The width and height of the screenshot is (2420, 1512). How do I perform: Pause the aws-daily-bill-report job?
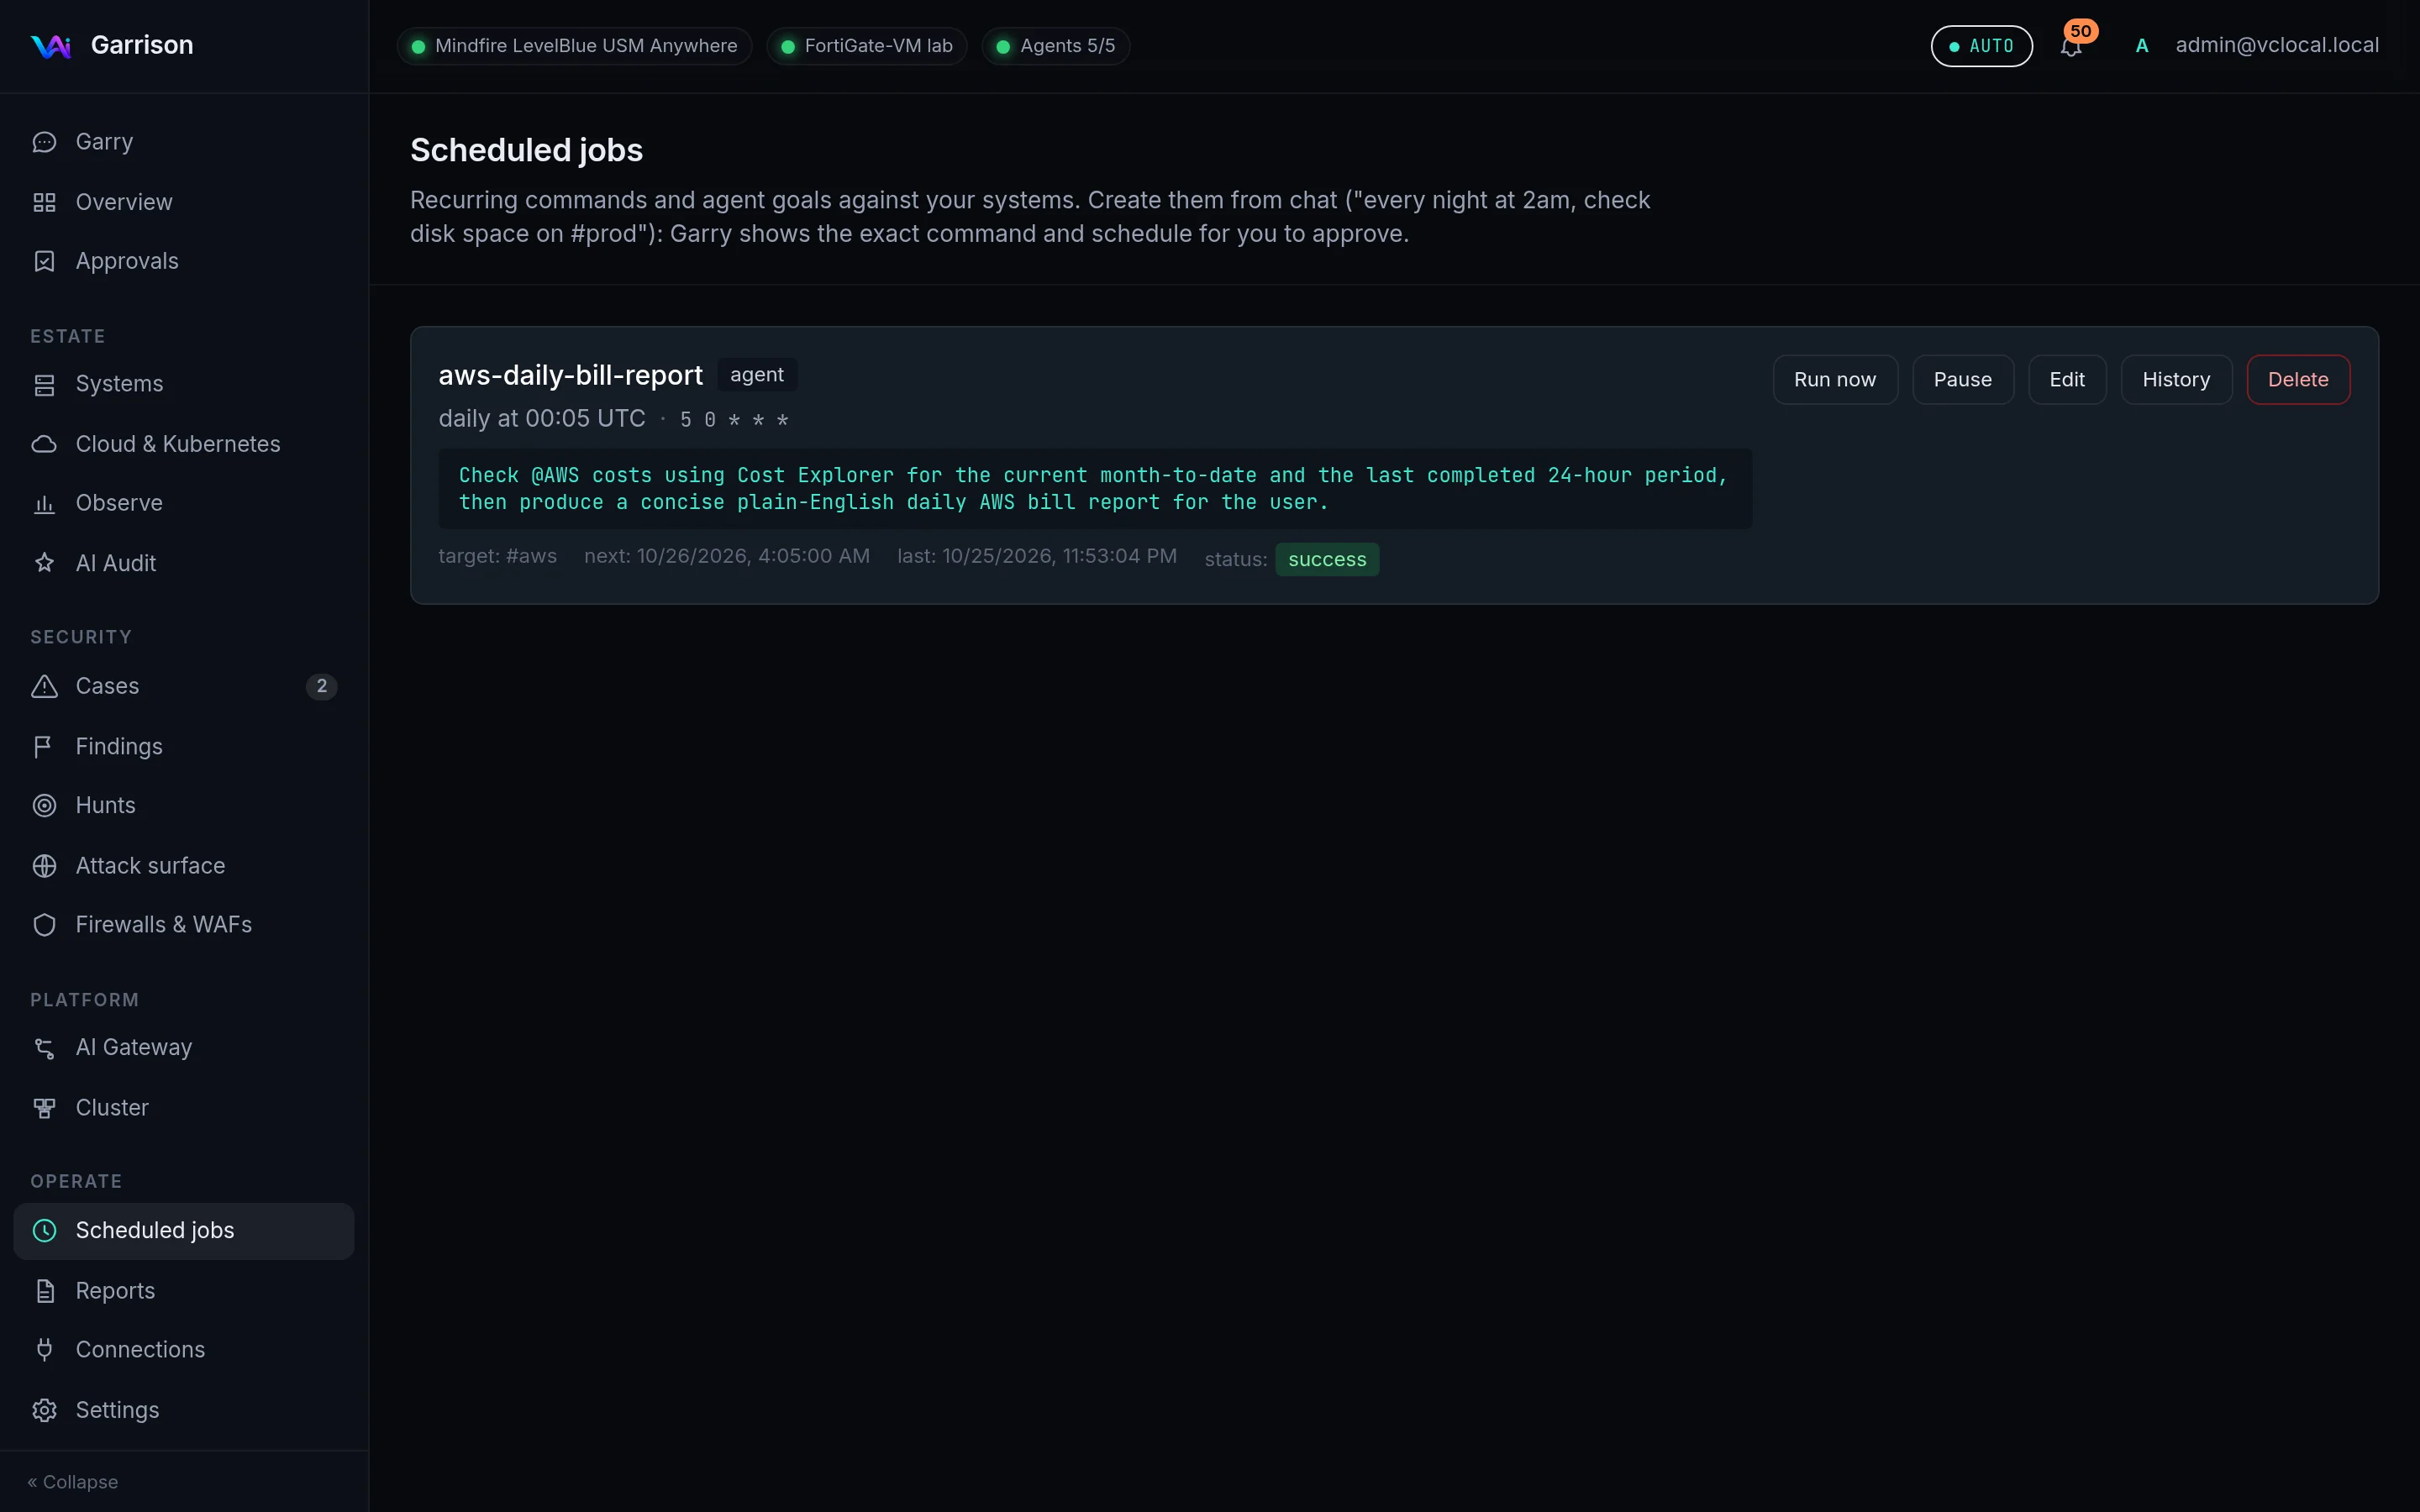[x=1962, y=380]
